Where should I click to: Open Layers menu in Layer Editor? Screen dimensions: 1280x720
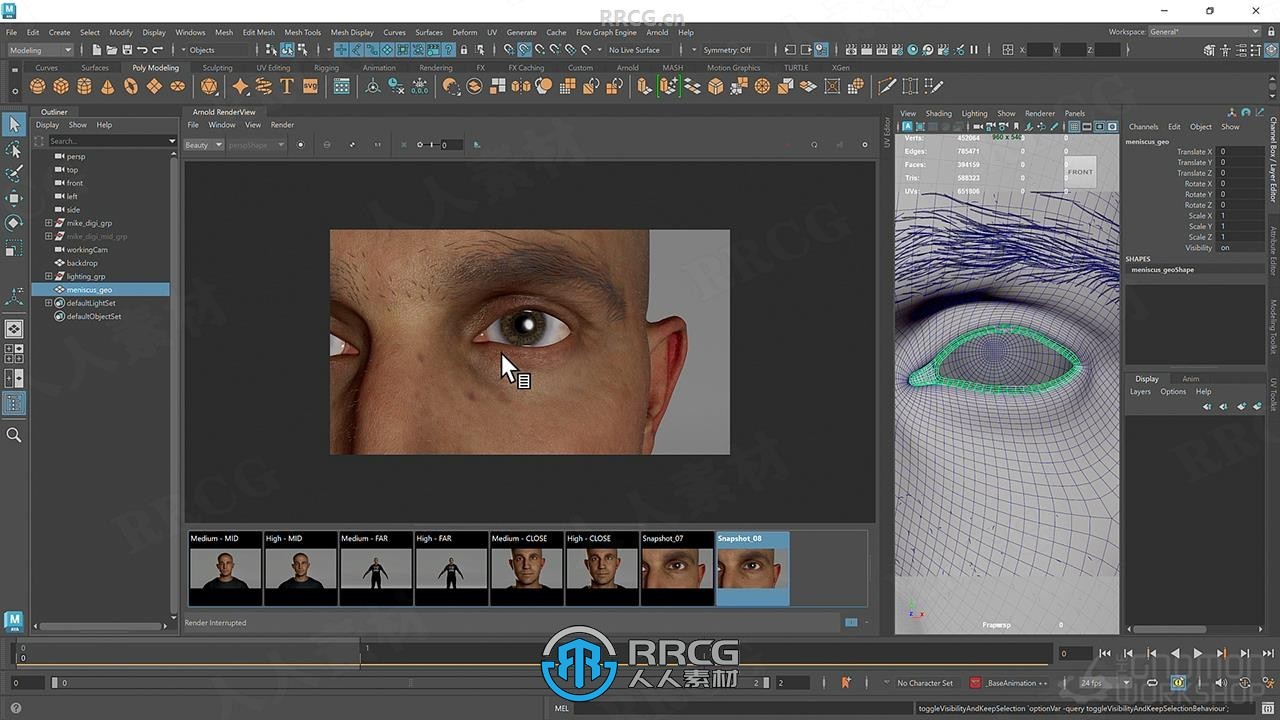[x=1140, y=392]
